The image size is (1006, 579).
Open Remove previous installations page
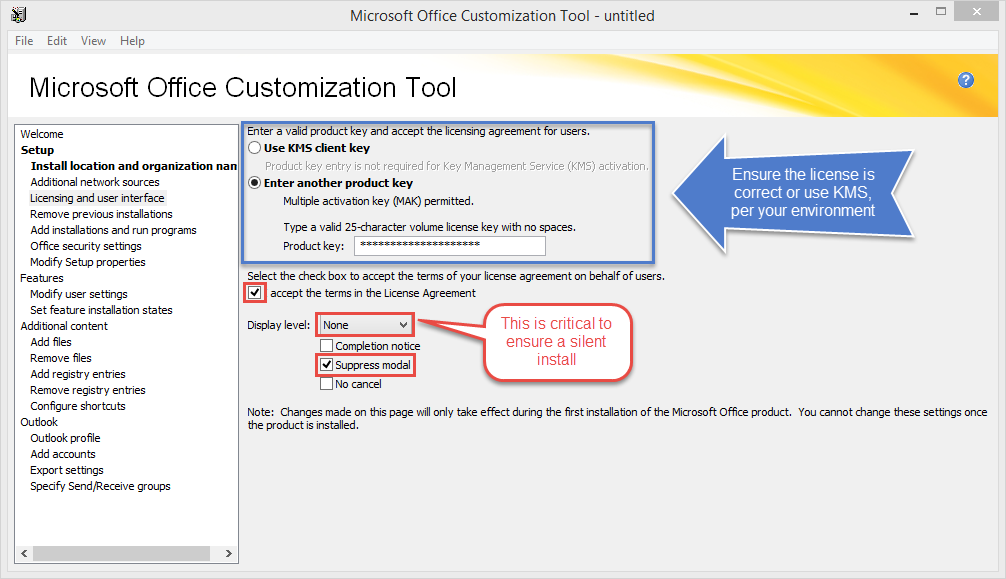[x=101, y=214]
